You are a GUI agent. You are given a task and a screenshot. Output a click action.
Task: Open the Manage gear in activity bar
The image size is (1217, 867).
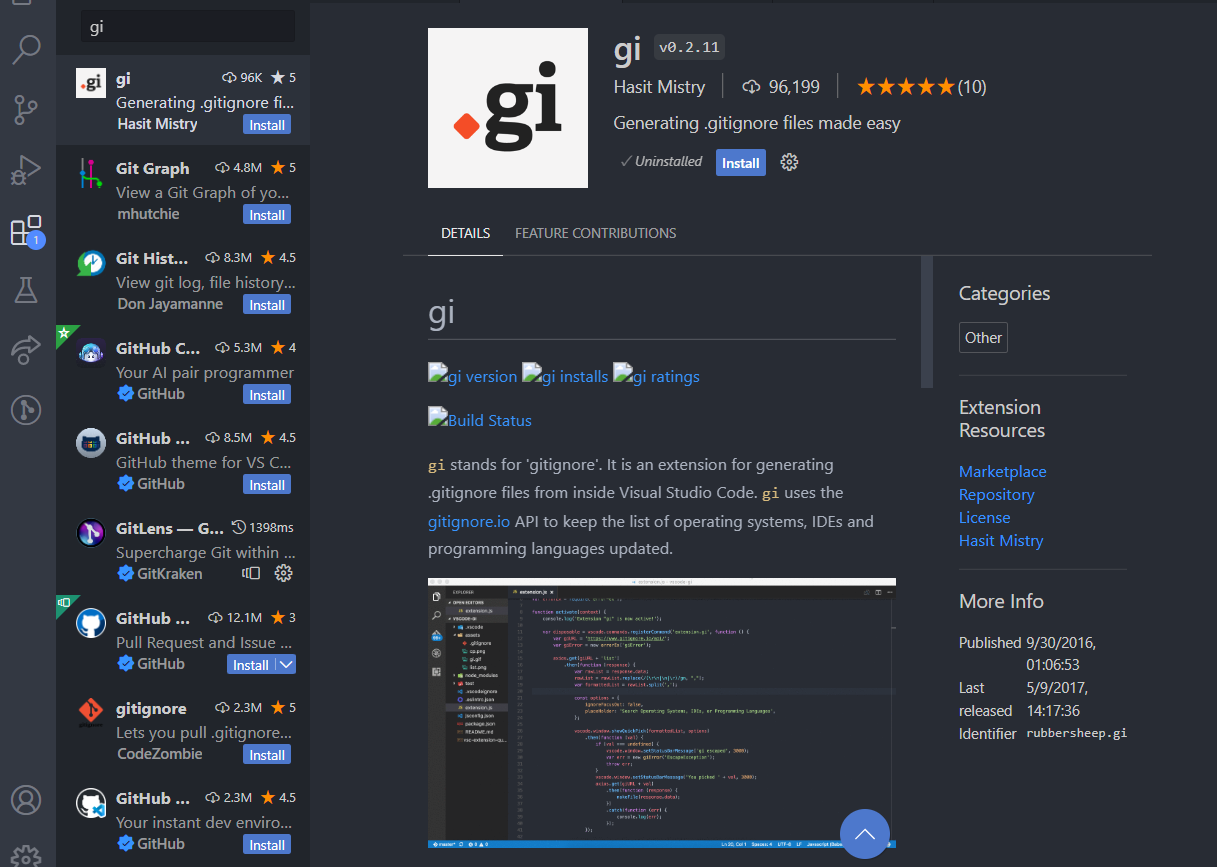(x=26, y=857)
